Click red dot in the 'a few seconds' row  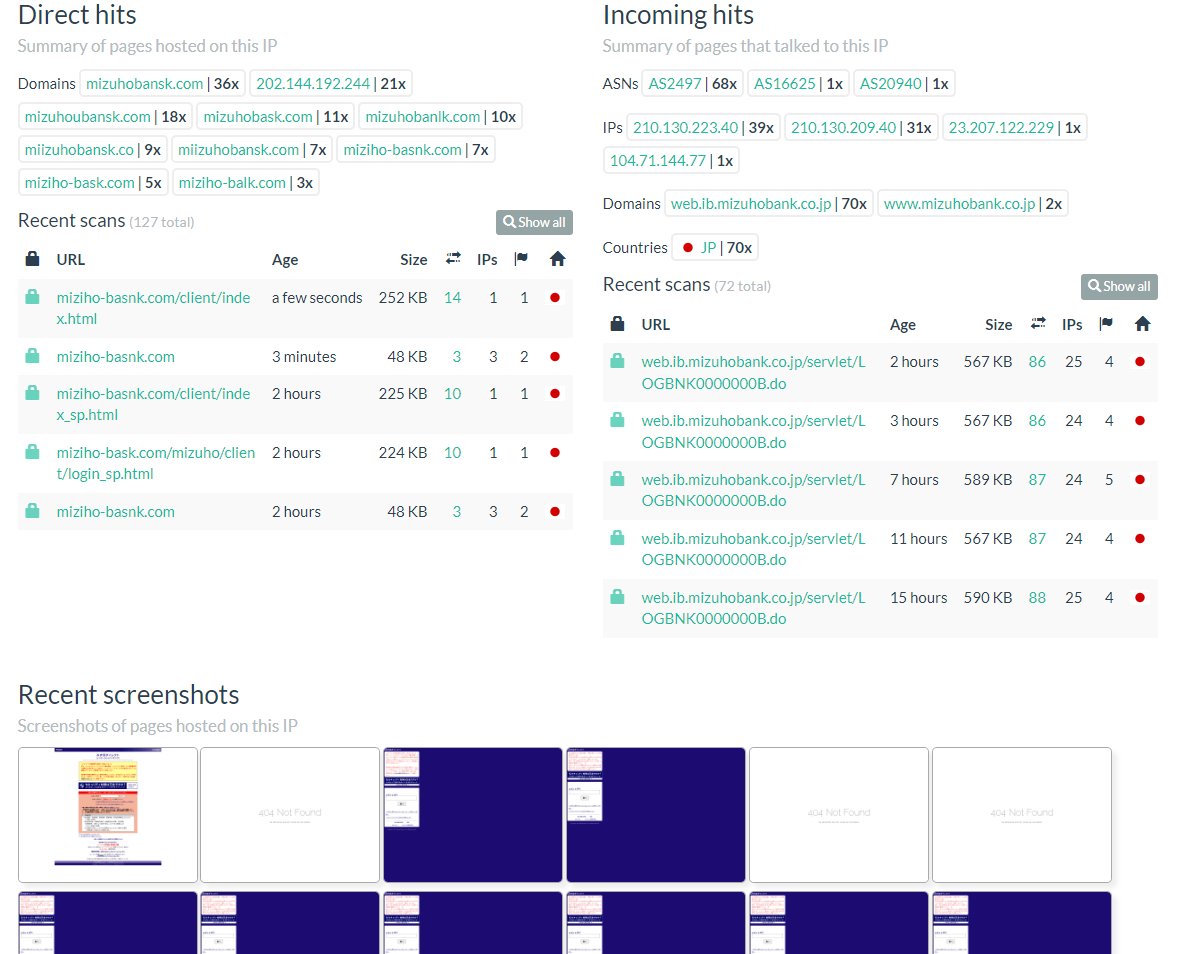555,297
